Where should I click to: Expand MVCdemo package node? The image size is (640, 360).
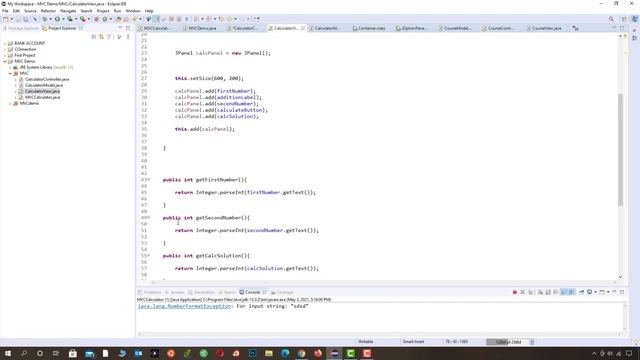pos(10,104)
